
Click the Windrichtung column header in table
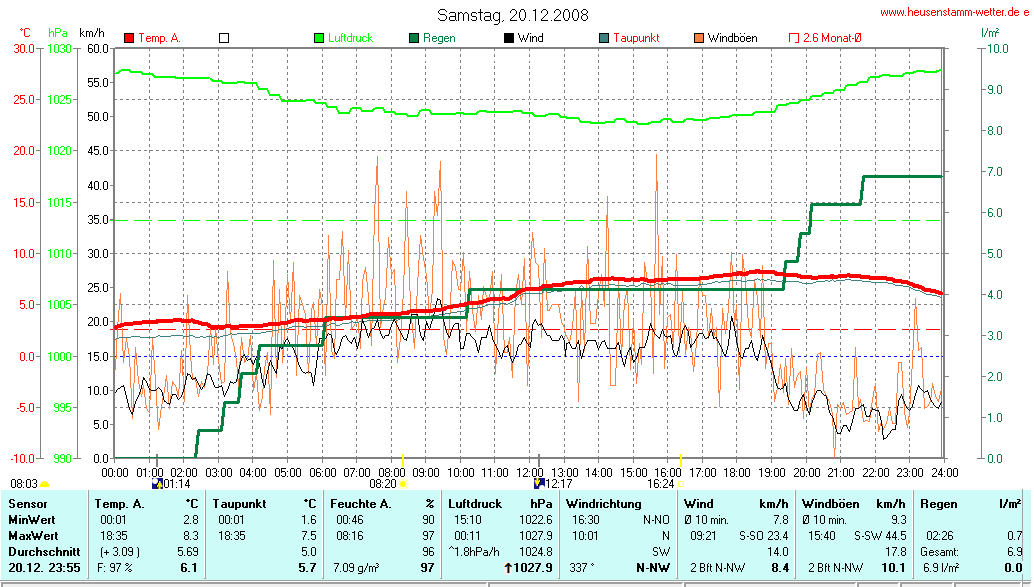604,504
